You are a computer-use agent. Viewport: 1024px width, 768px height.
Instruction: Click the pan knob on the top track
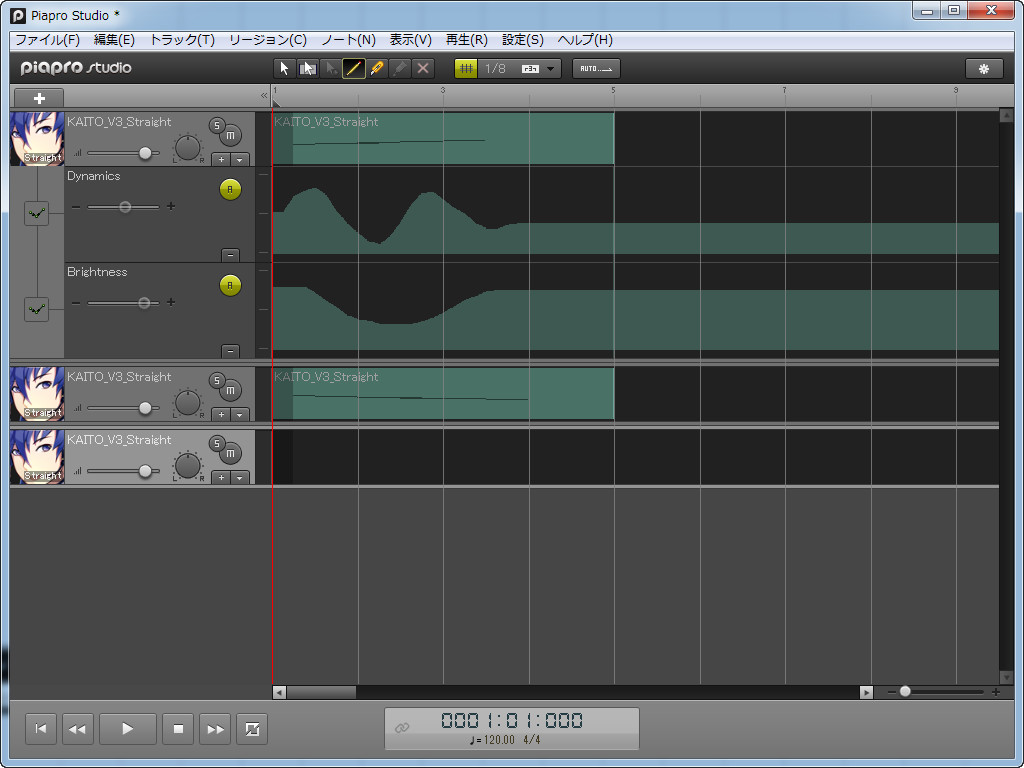188,148
